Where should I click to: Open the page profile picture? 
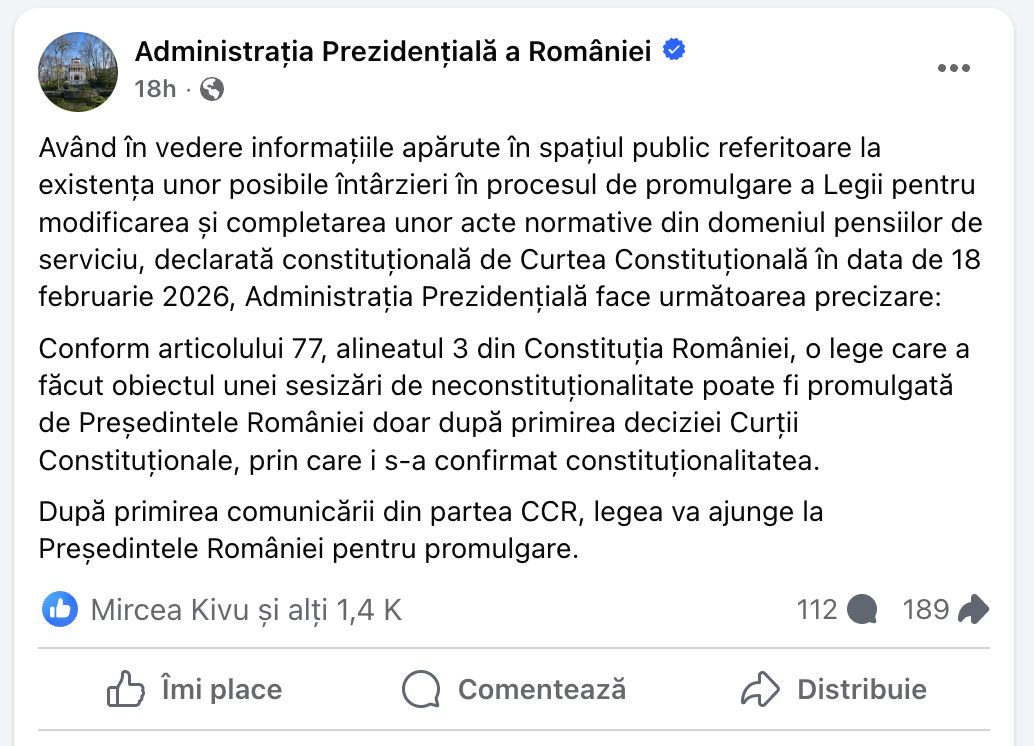pos(78,71)
